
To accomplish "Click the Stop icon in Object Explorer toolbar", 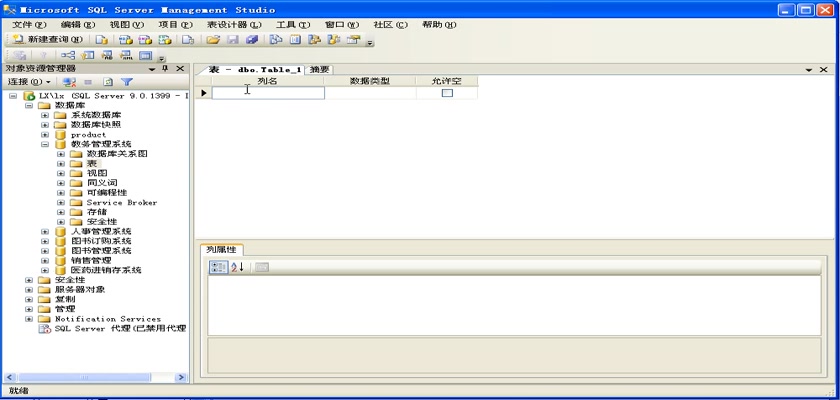I will (88, 82).
